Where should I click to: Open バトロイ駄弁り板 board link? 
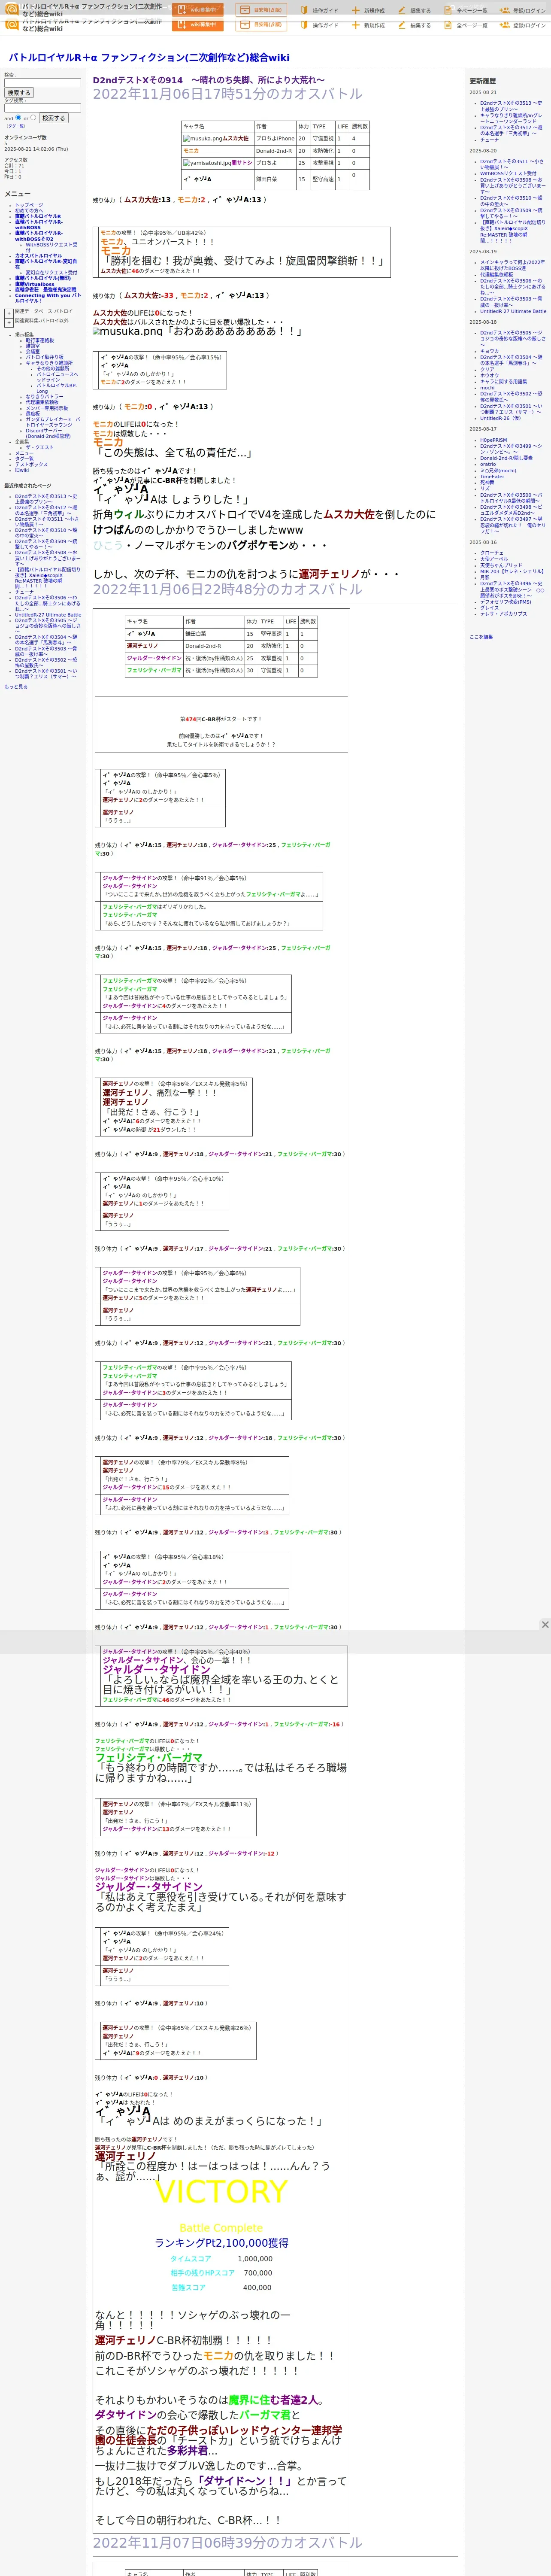click(x=45, y=357)
